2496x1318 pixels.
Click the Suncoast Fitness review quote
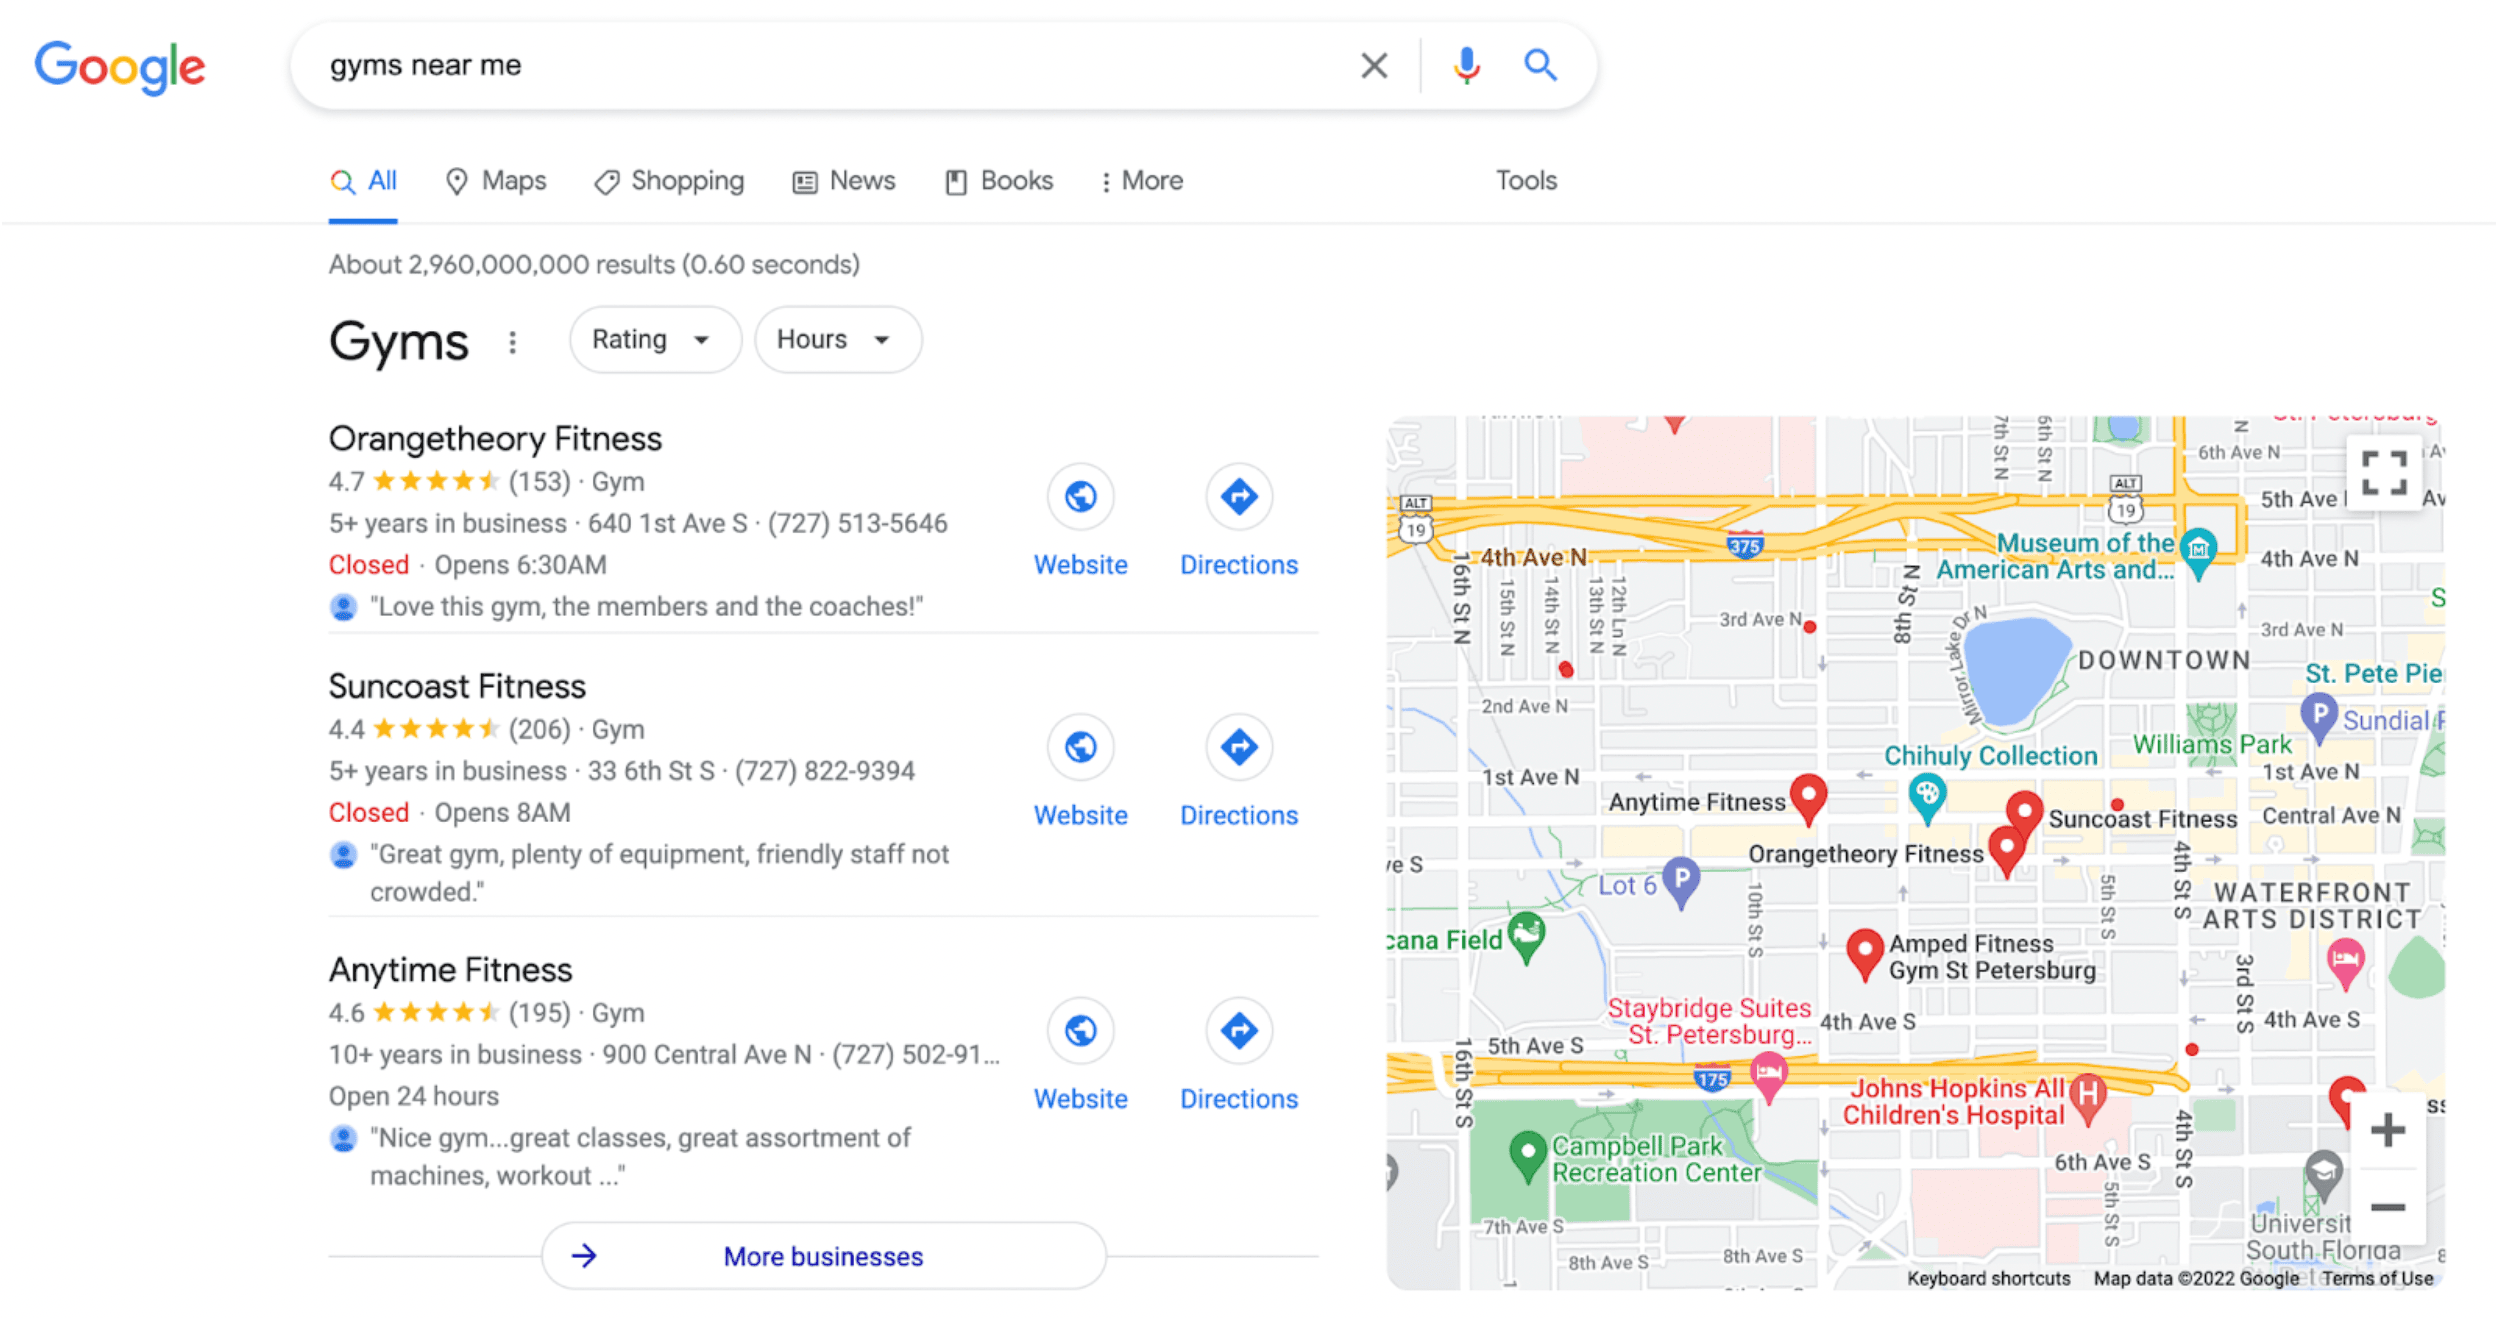coord(659,873)
